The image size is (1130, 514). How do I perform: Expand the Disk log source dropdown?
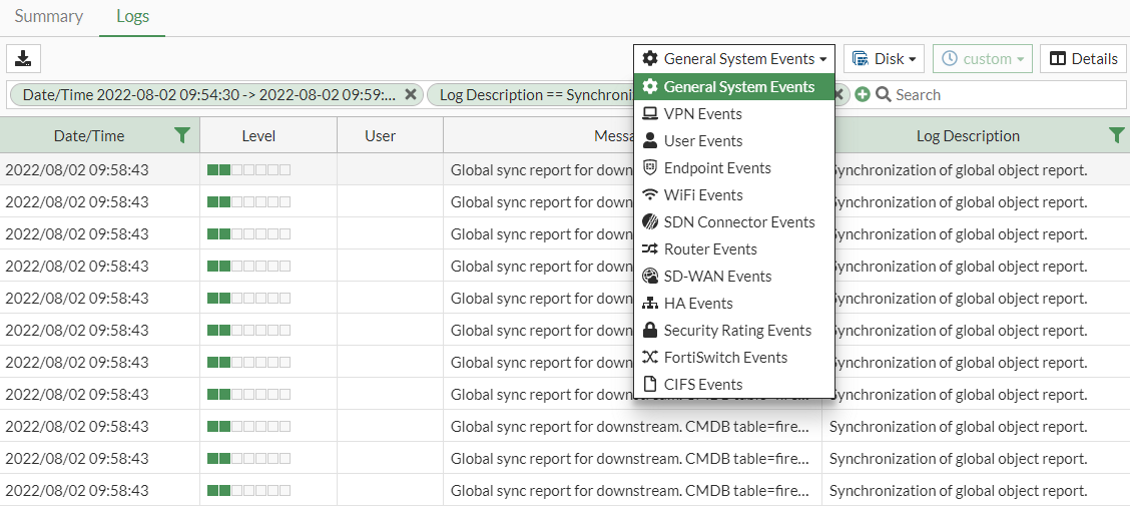pos(883,59)
